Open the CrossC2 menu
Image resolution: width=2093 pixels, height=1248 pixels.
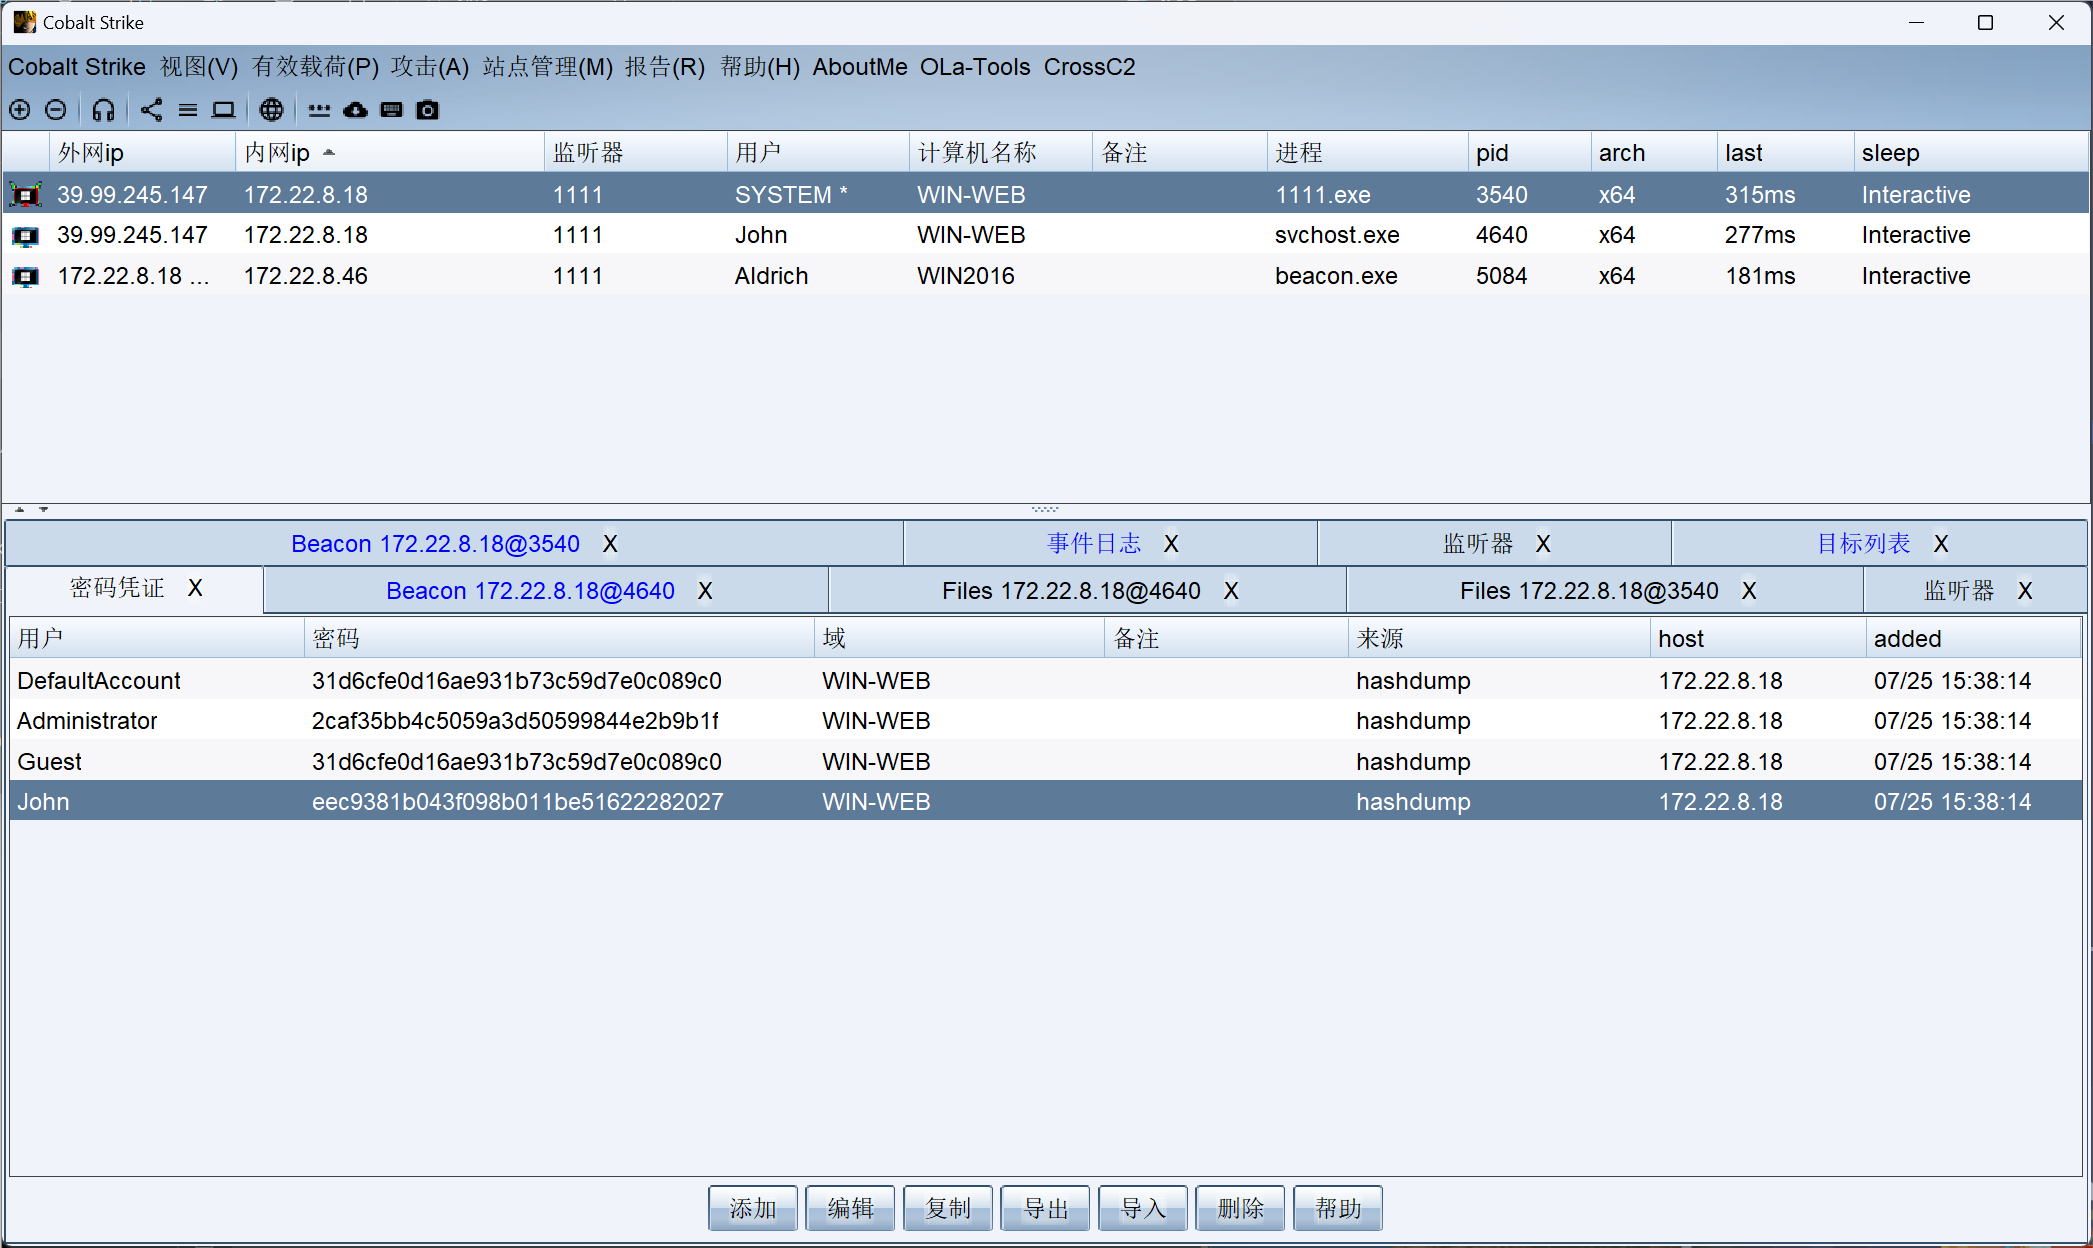point(1090,67)
